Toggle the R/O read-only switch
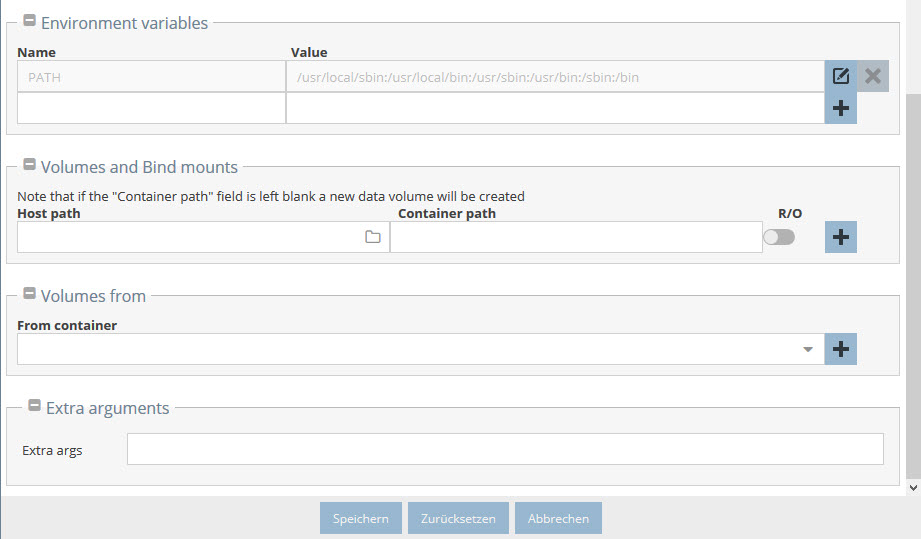 tap(779, 237)
